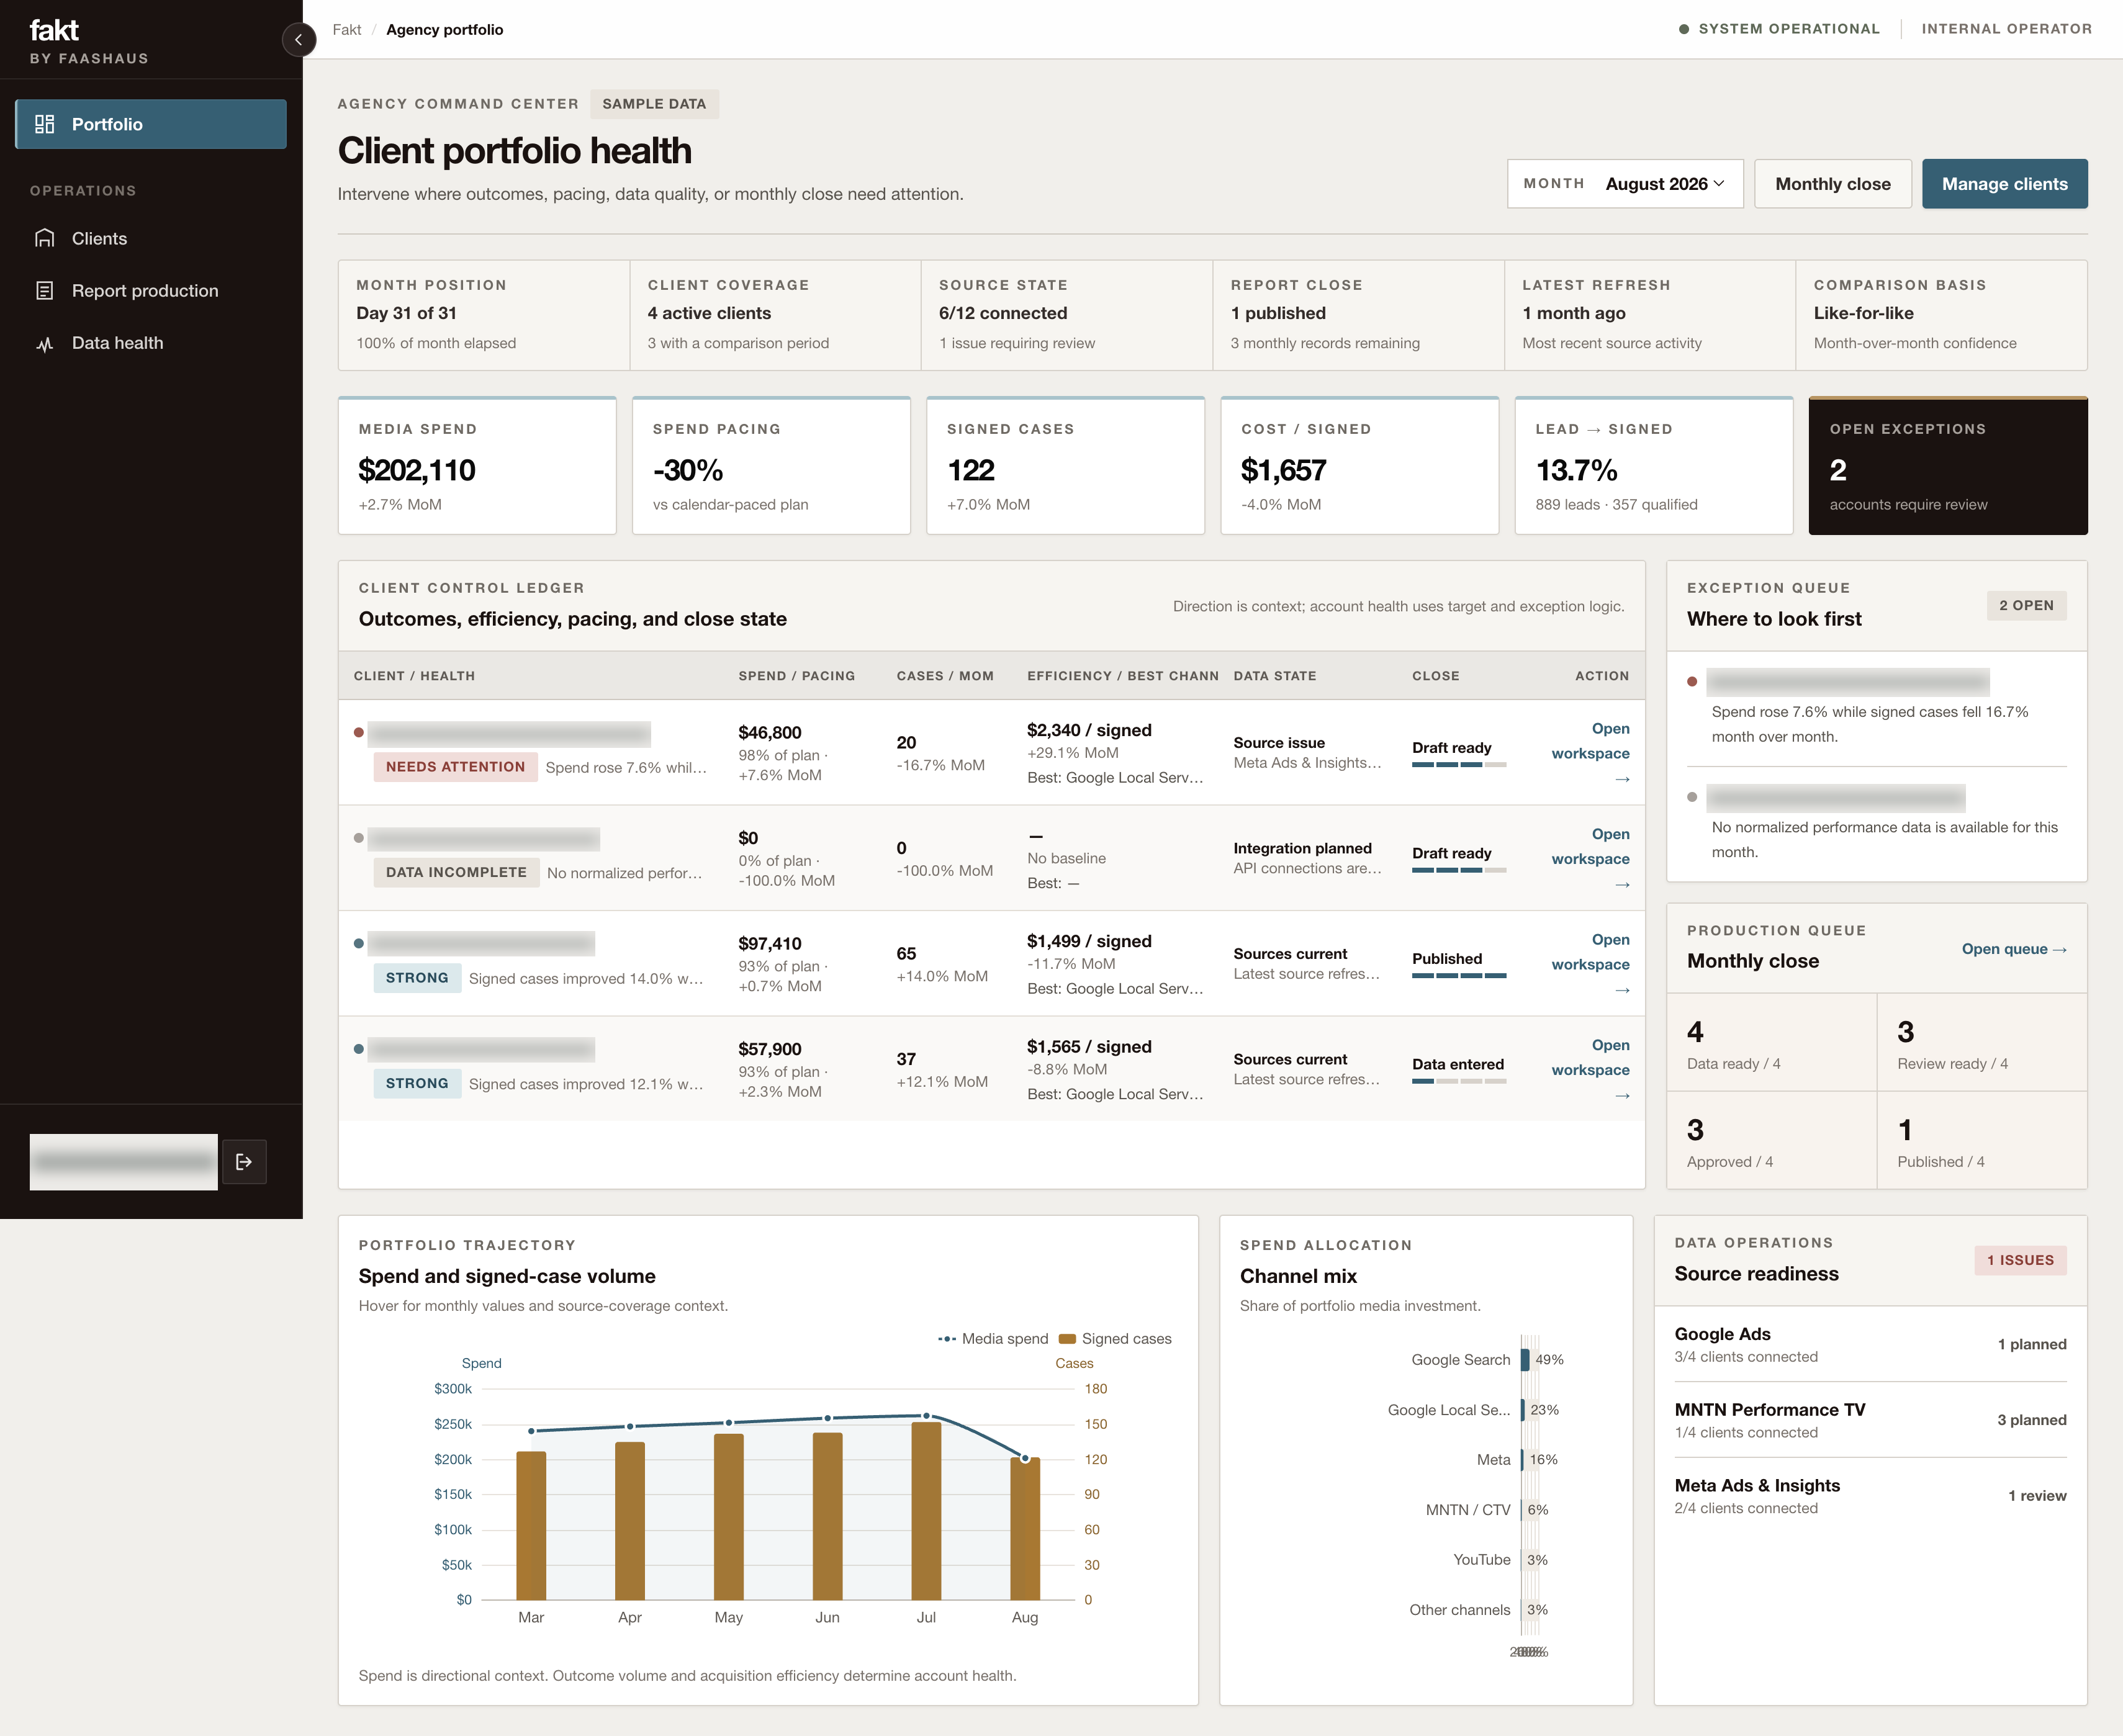The image size is (2123, 1736).
Task: Click the Data health pulse icon
Action: (45, 343)
